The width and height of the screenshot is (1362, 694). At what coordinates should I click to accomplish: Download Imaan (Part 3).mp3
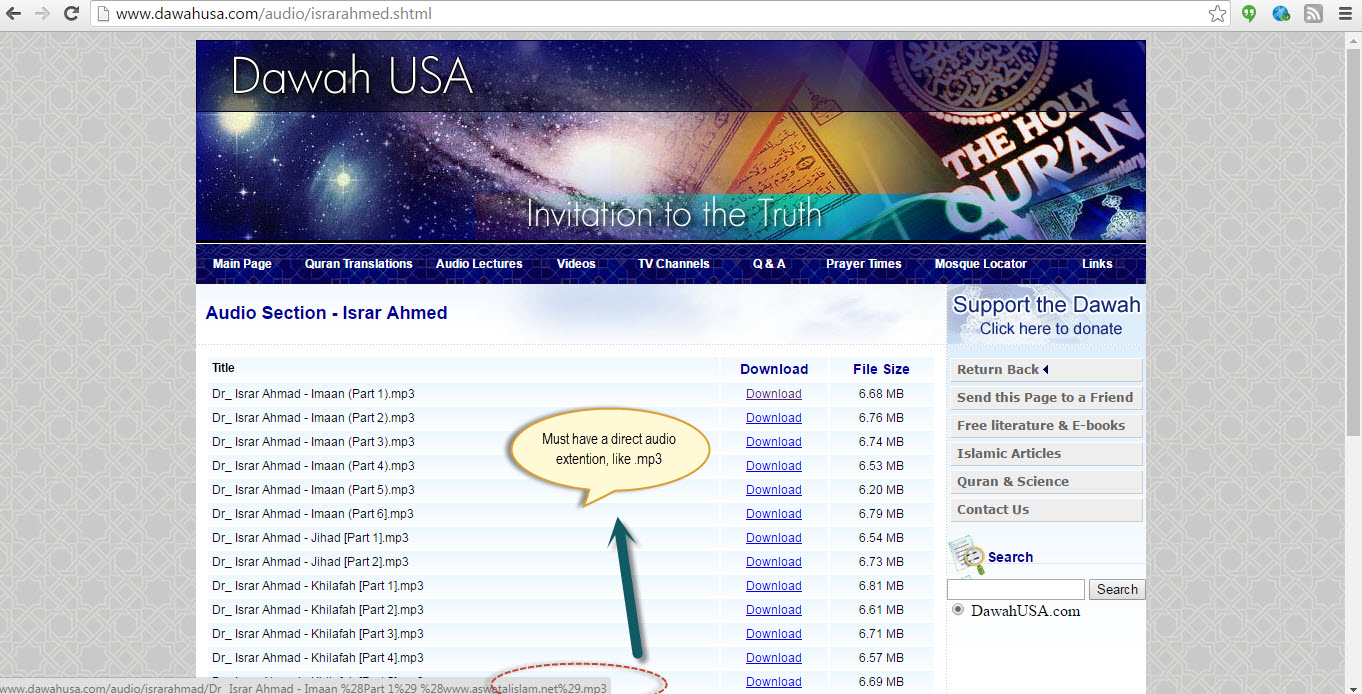click(774, 442)
